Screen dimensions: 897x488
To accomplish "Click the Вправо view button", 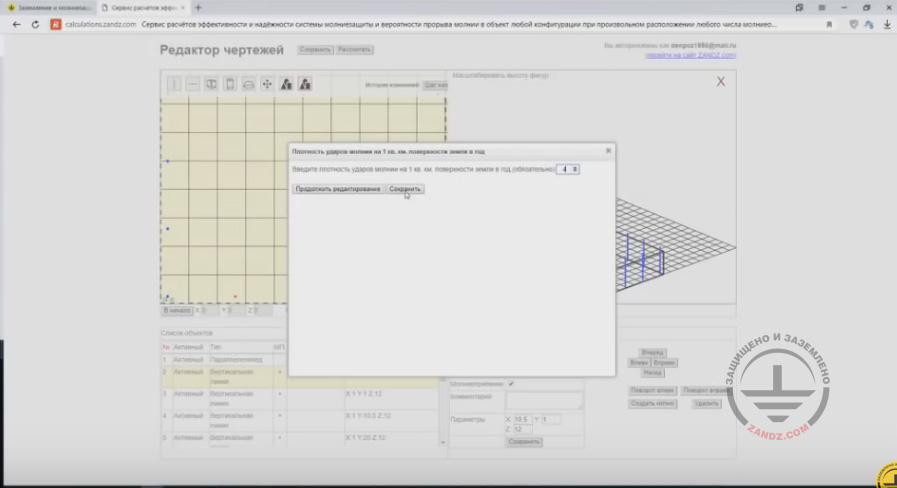I will click(664, 363).
